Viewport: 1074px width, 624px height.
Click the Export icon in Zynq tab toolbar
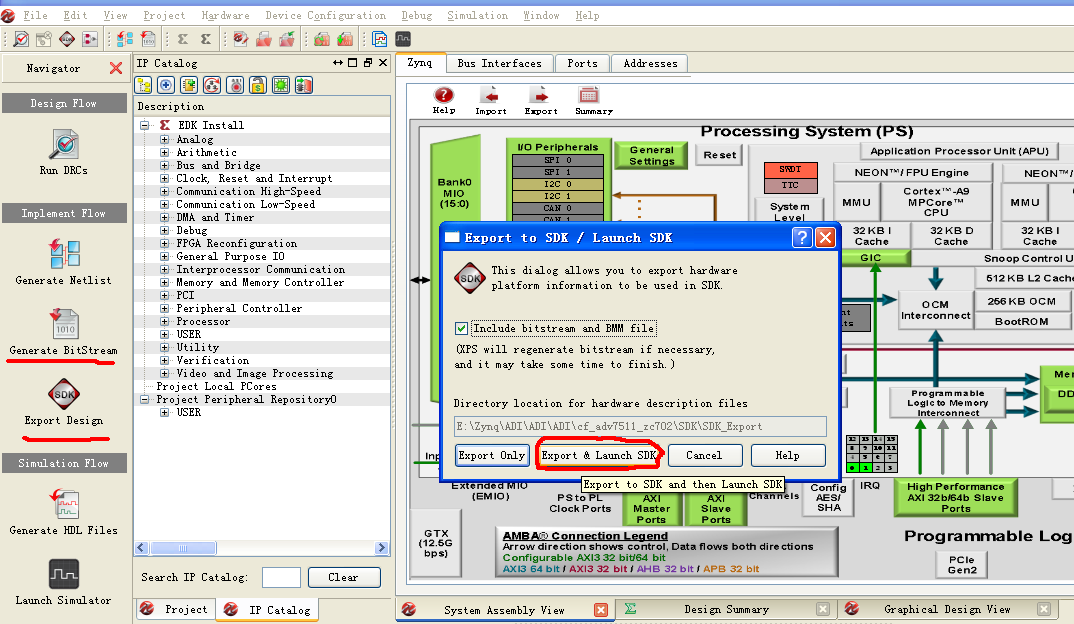pos(540,95)
